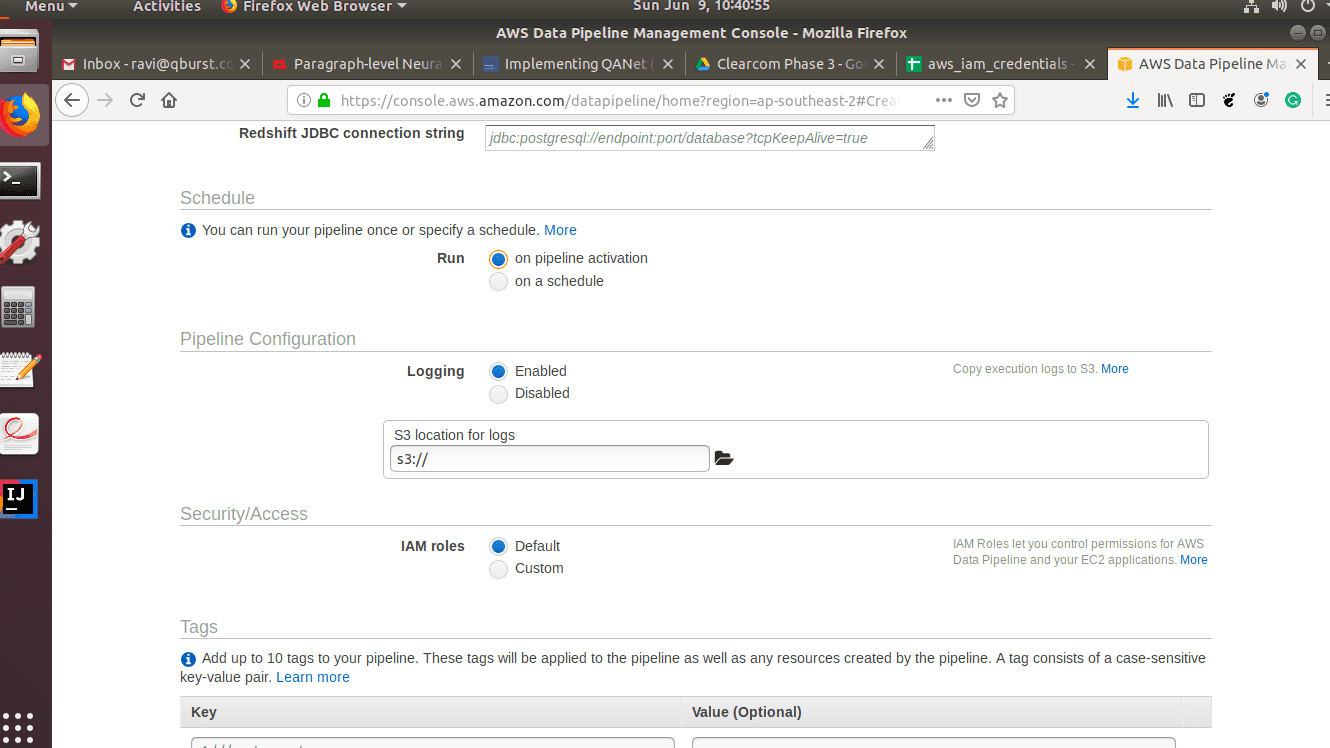Click the forward navigation arrow
The width and height of the screenshot is (1330, 748).
tap(105, 100)
